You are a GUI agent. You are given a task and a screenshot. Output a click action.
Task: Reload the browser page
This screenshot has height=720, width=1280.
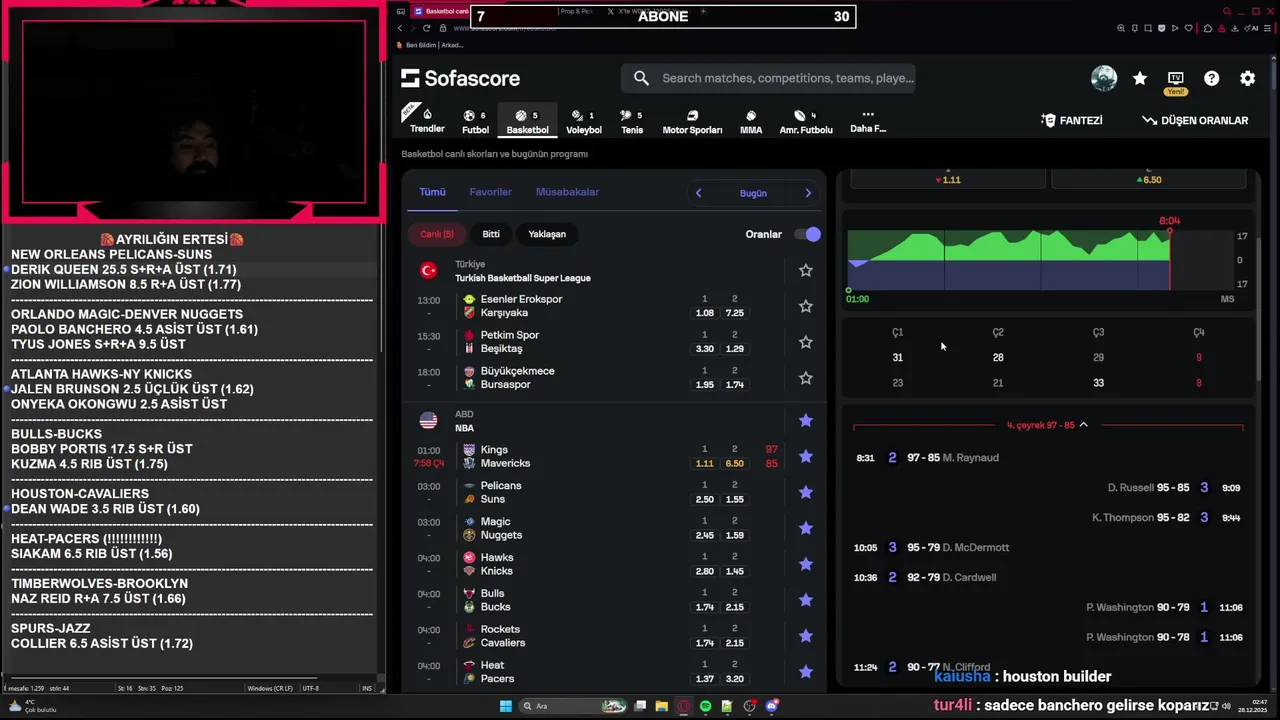point(428,28)
